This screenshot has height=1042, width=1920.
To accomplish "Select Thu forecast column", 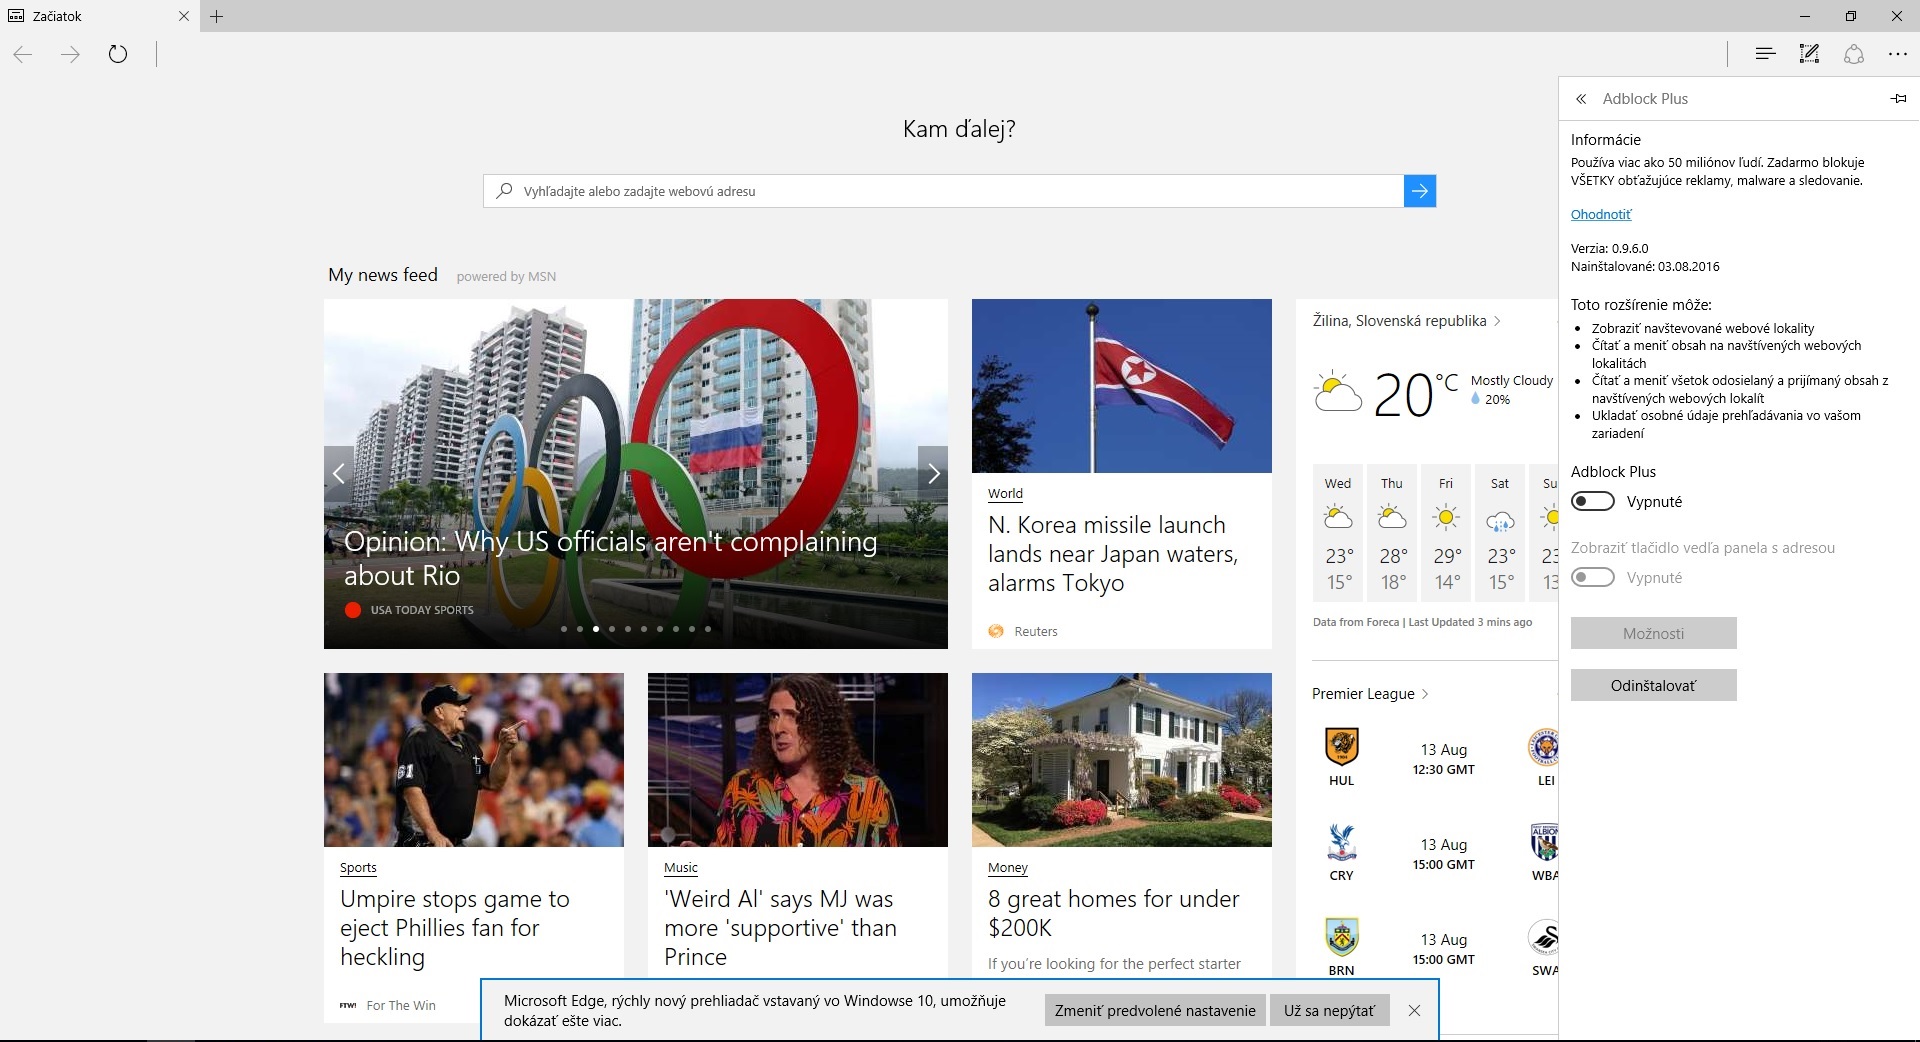I will pyautogui.click(x=1392, y=533).
